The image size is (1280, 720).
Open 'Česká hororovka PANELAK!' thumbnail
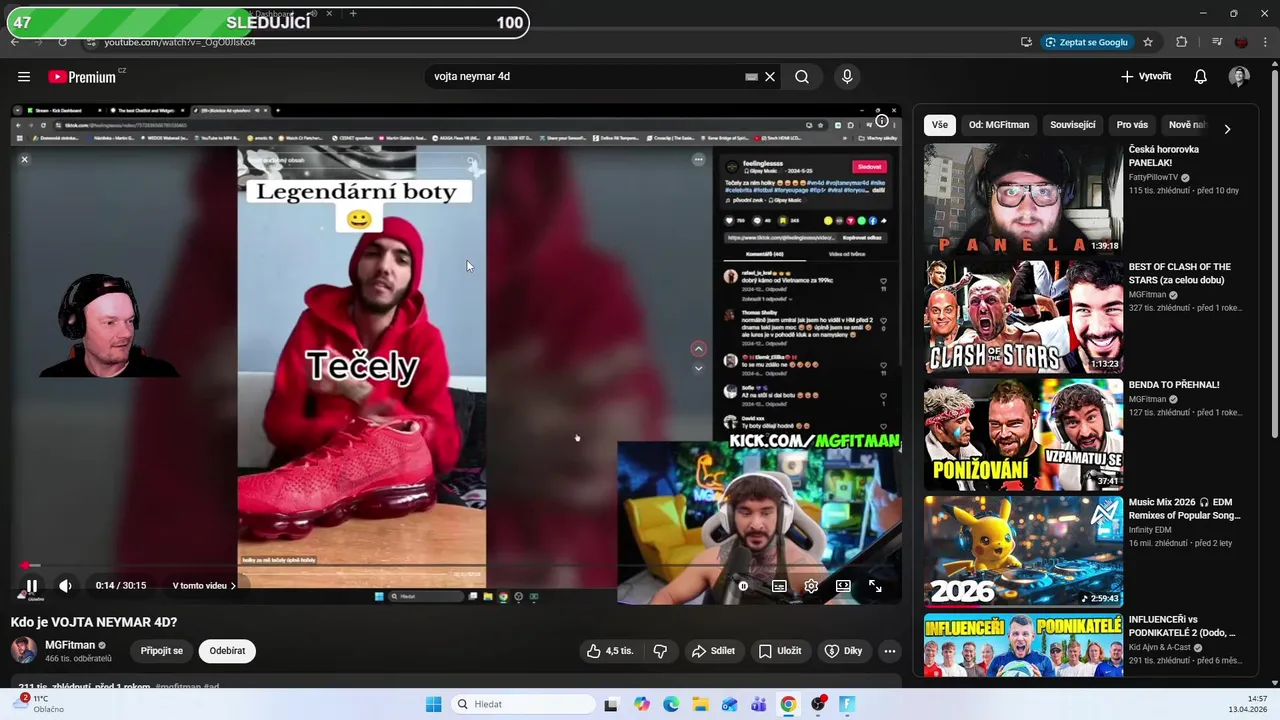pyautogui.click(x=1023, y=199)
